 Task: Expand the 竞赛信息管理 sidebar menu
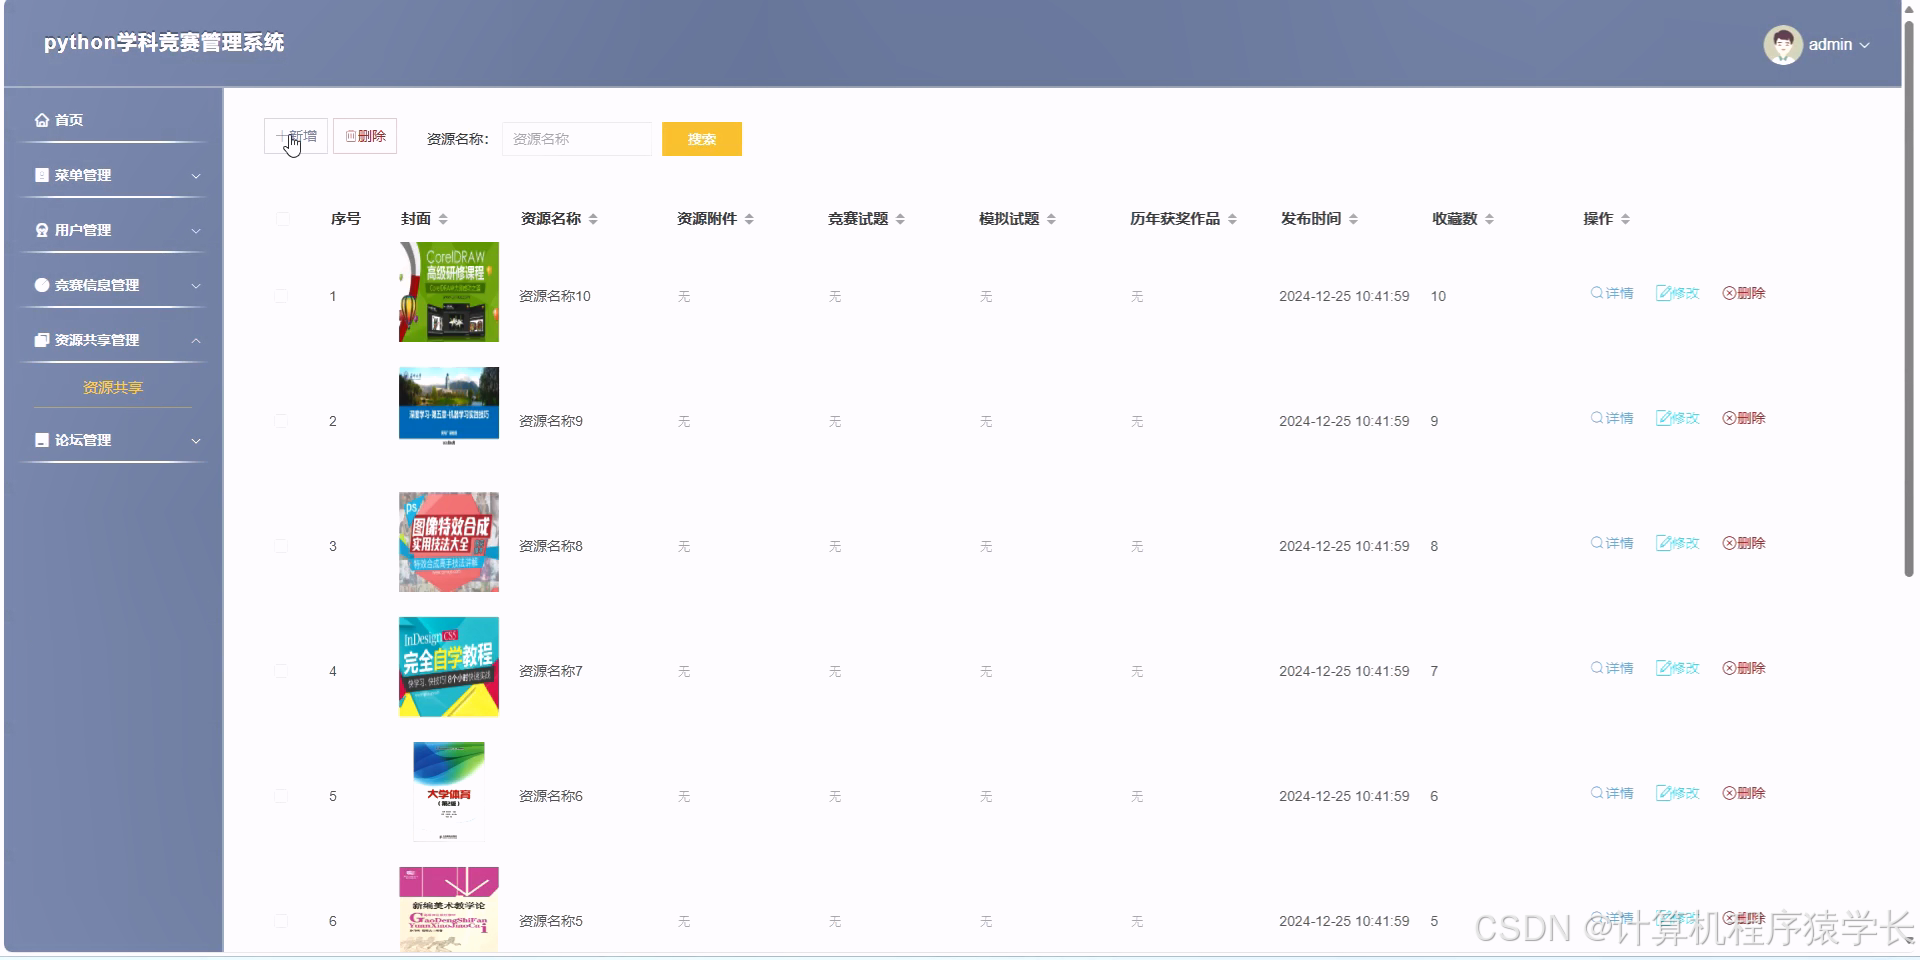click(x=112, y=285)
